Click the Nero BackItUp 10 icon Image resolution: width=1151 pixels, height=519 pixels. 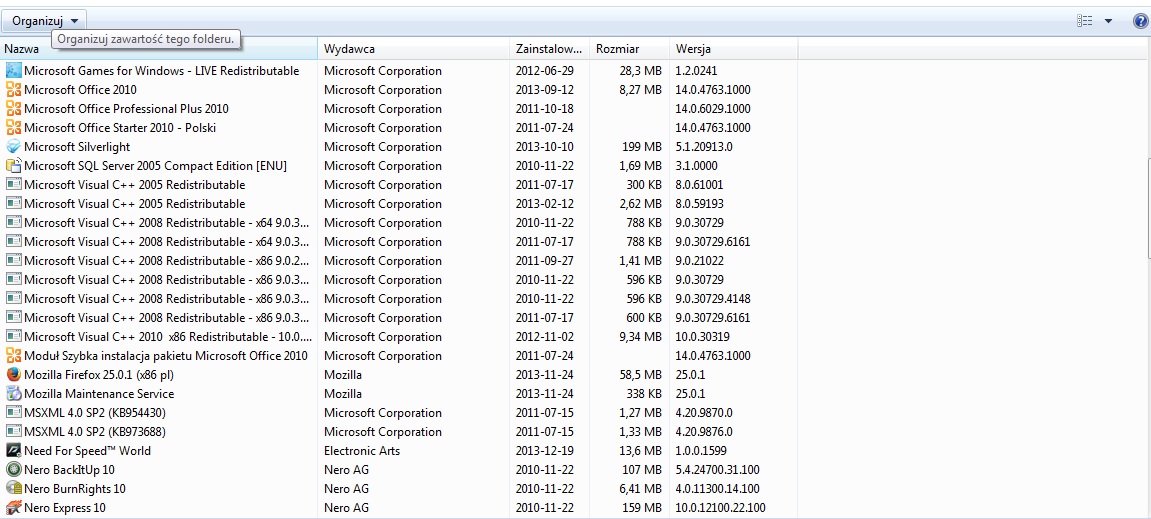[x=13, y=470]
